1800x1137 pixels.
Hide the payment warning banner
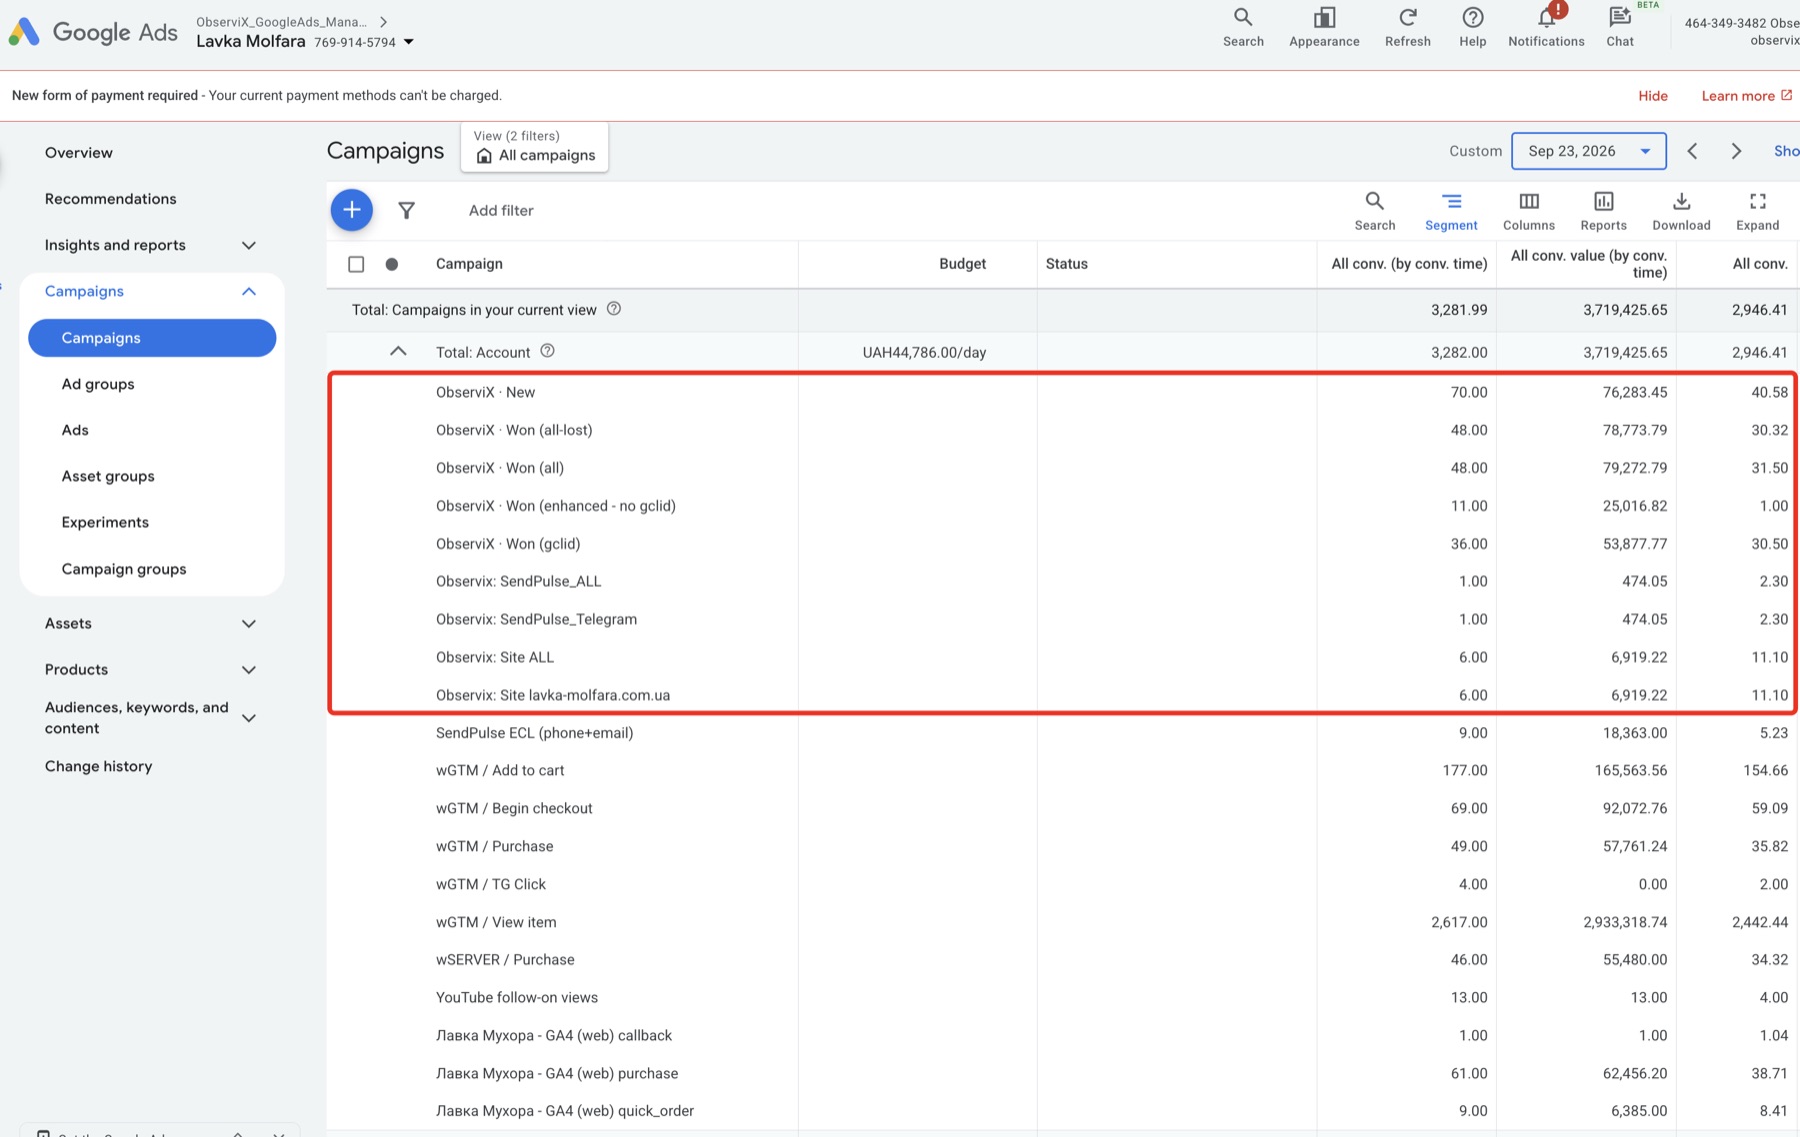1653,96
